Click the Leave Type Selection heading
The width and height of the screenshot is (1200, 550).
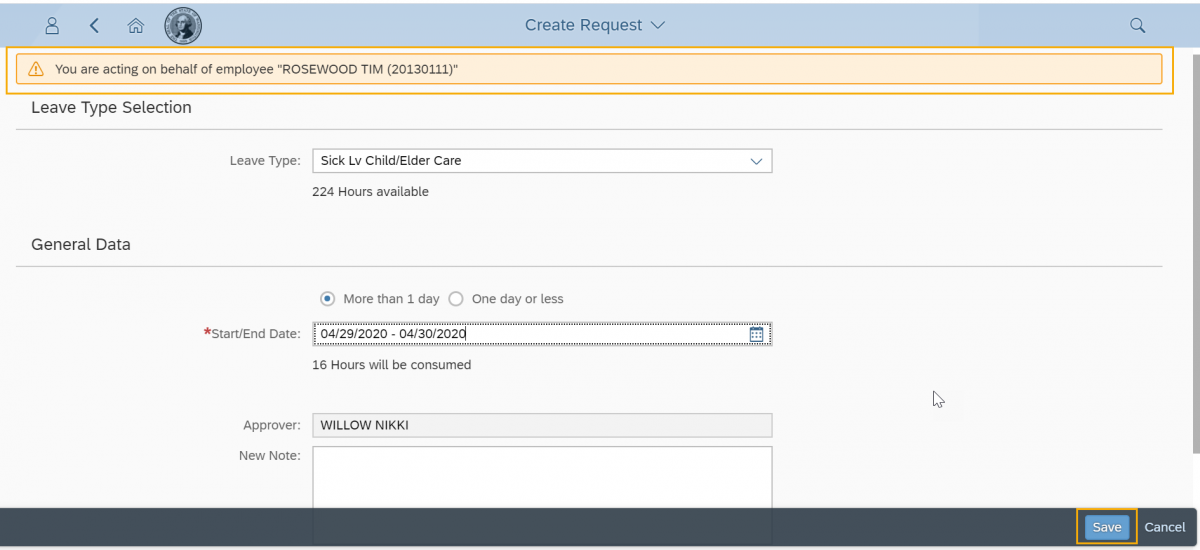pos(111,107)
